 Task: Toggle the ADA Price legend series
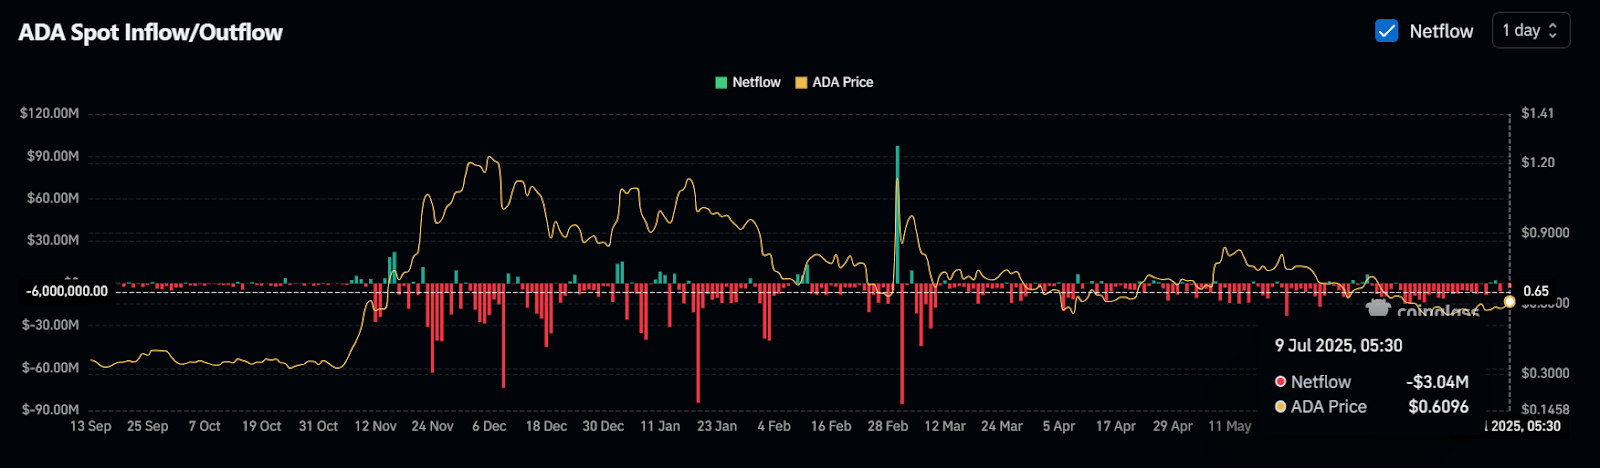pyautogui.click(x=834, y=82)
